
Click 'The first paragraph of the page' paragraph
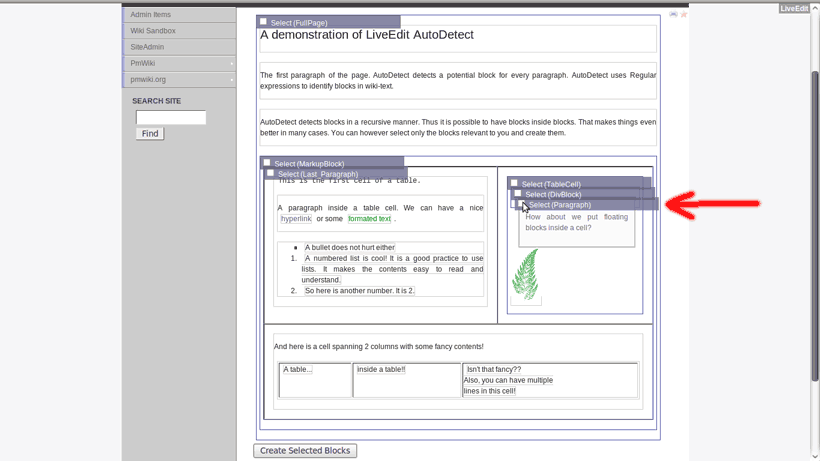pyautogui.click(x=458, y=80)
